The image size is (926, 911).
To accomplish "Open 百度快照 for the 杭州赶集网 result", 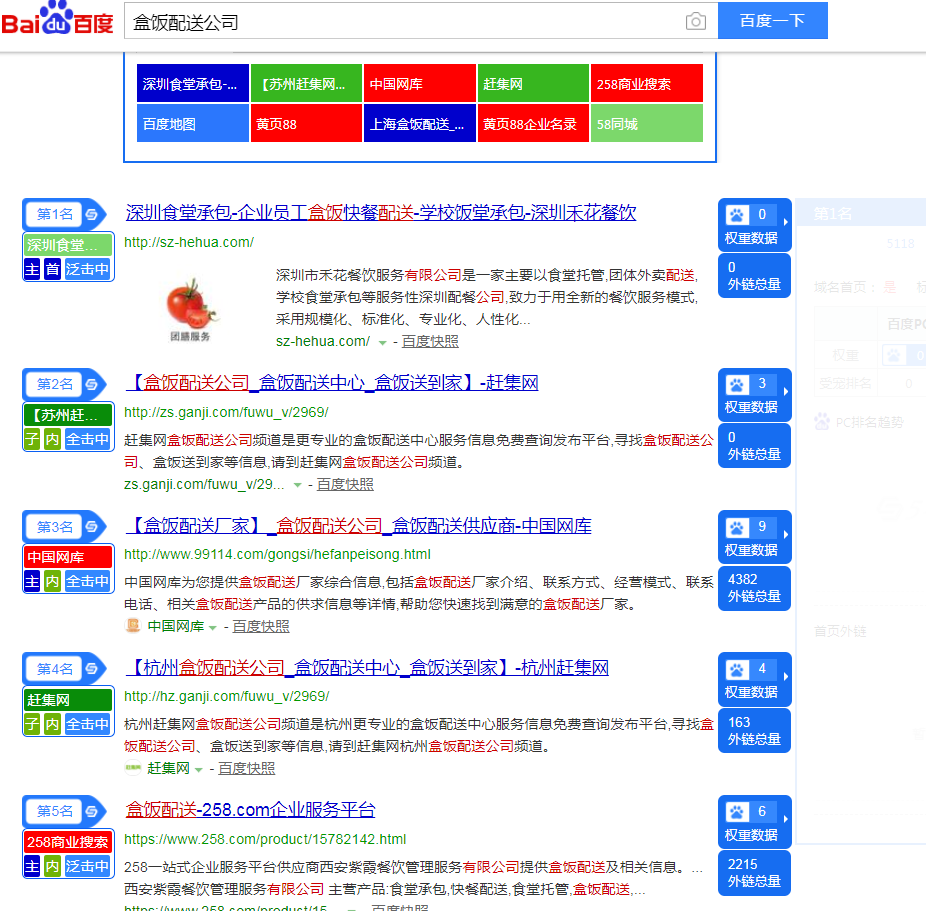I will (x=246, y=768).
